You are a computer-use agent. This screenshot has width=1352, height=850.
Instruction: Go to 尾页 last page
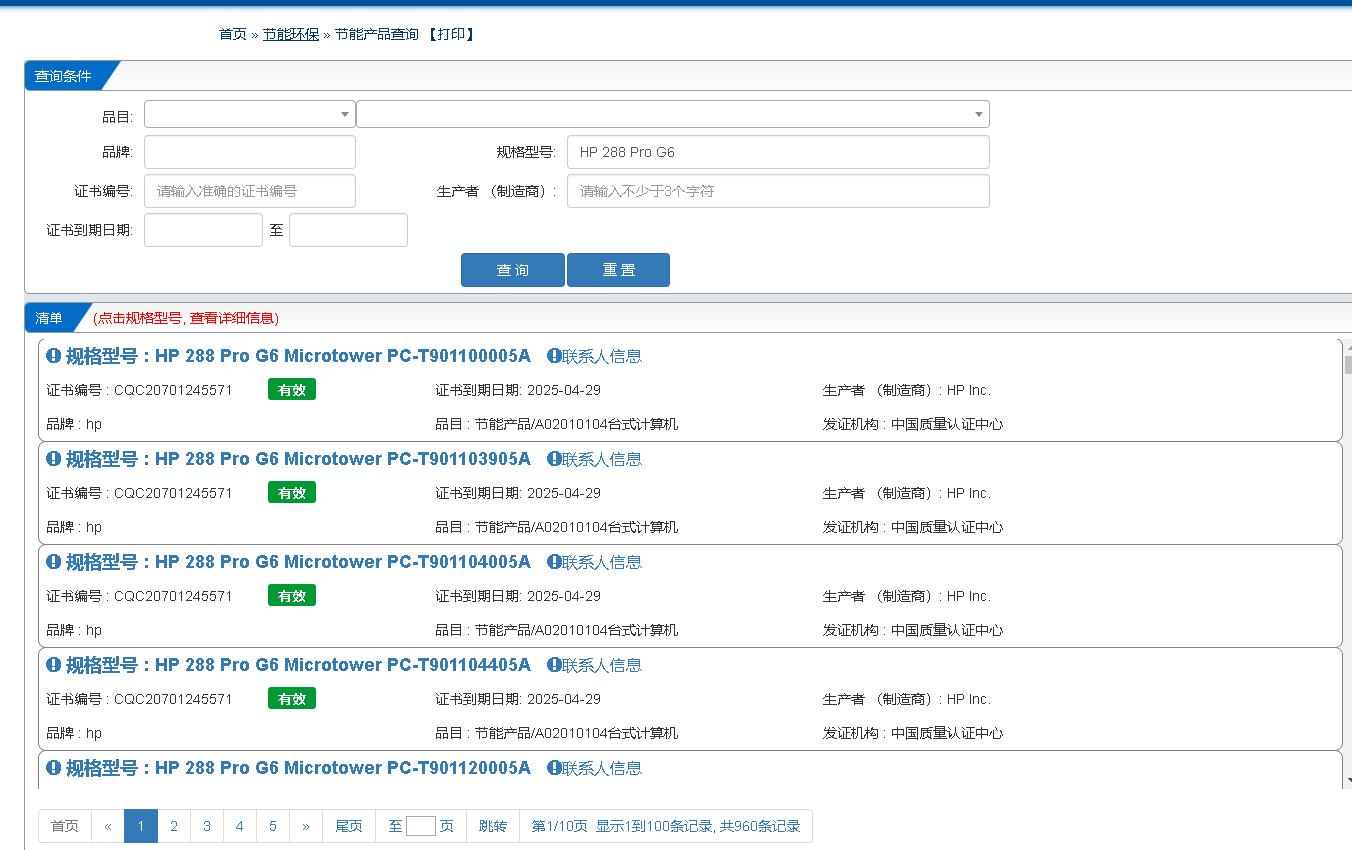tap(349, 826)
